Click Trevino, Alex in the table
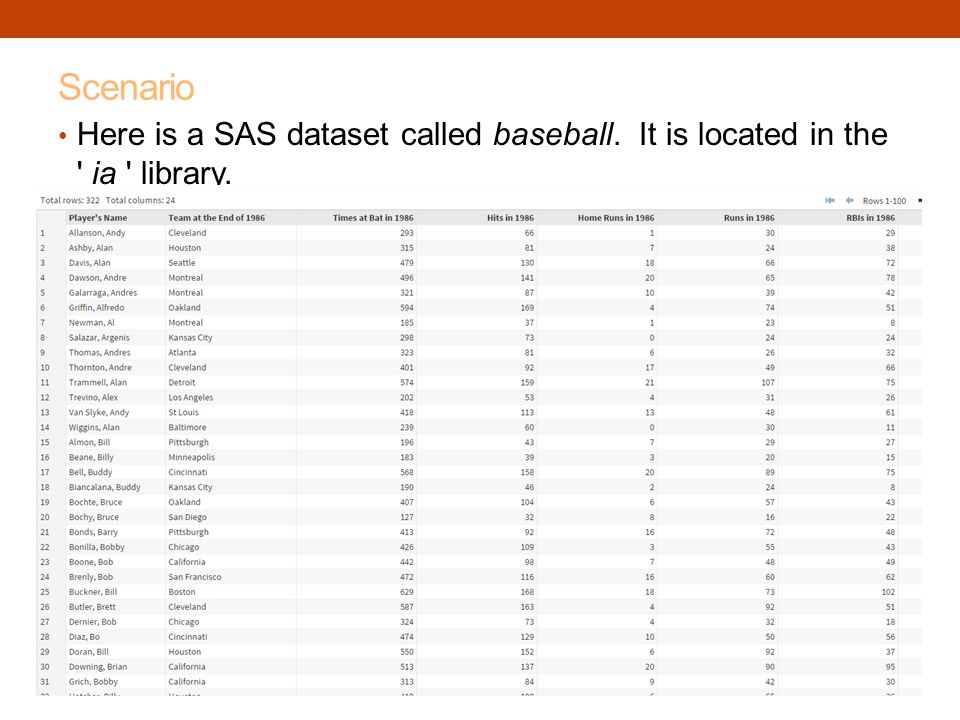 point(93,397)
